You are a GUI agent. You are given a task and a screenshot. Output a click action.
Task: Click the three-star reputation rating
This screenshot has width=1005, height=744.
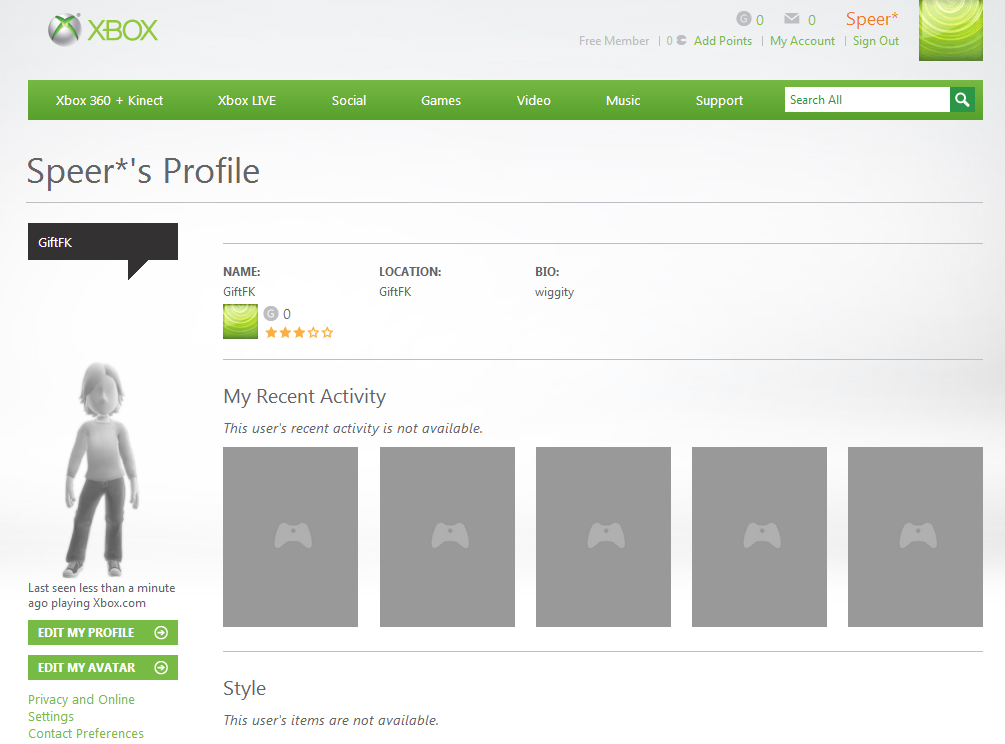299,333
